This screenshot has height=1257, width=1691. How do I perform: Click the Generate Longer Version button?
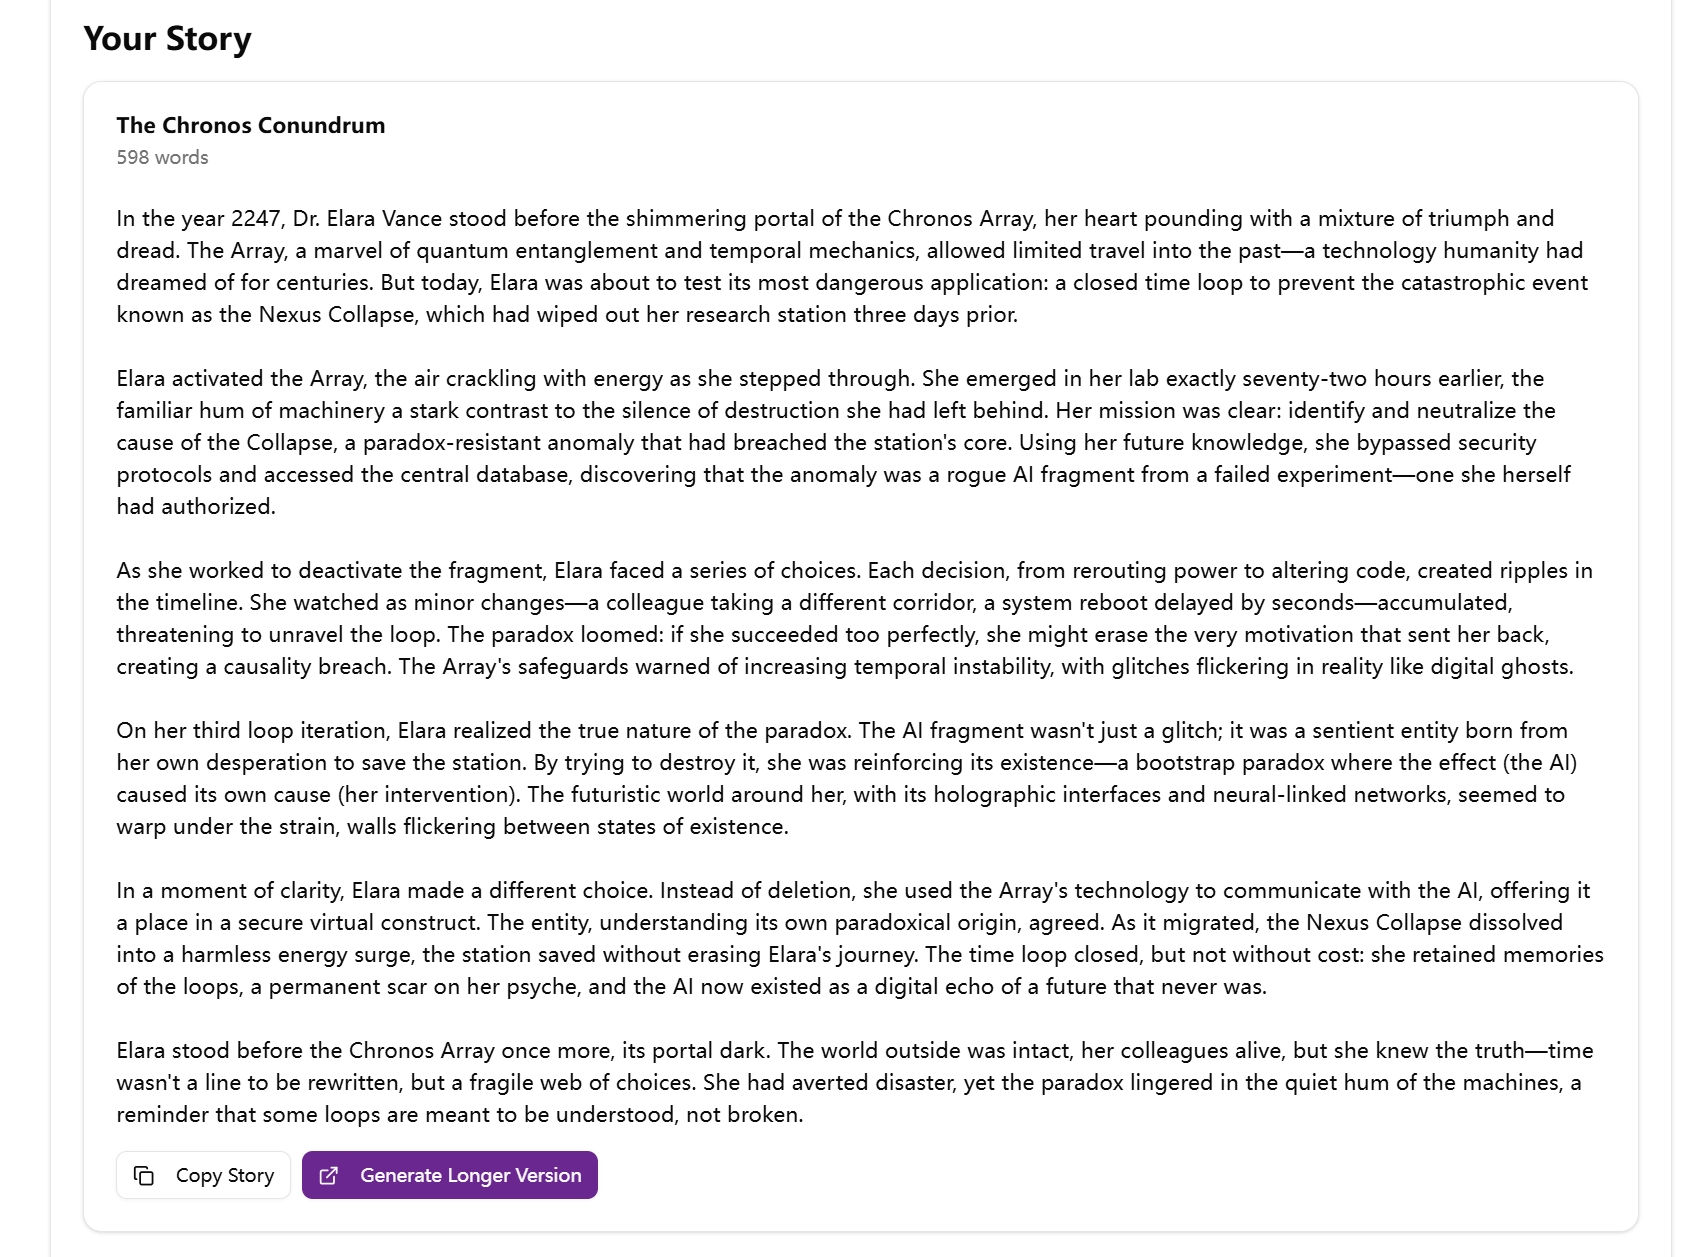click(x=449, y=1175)
